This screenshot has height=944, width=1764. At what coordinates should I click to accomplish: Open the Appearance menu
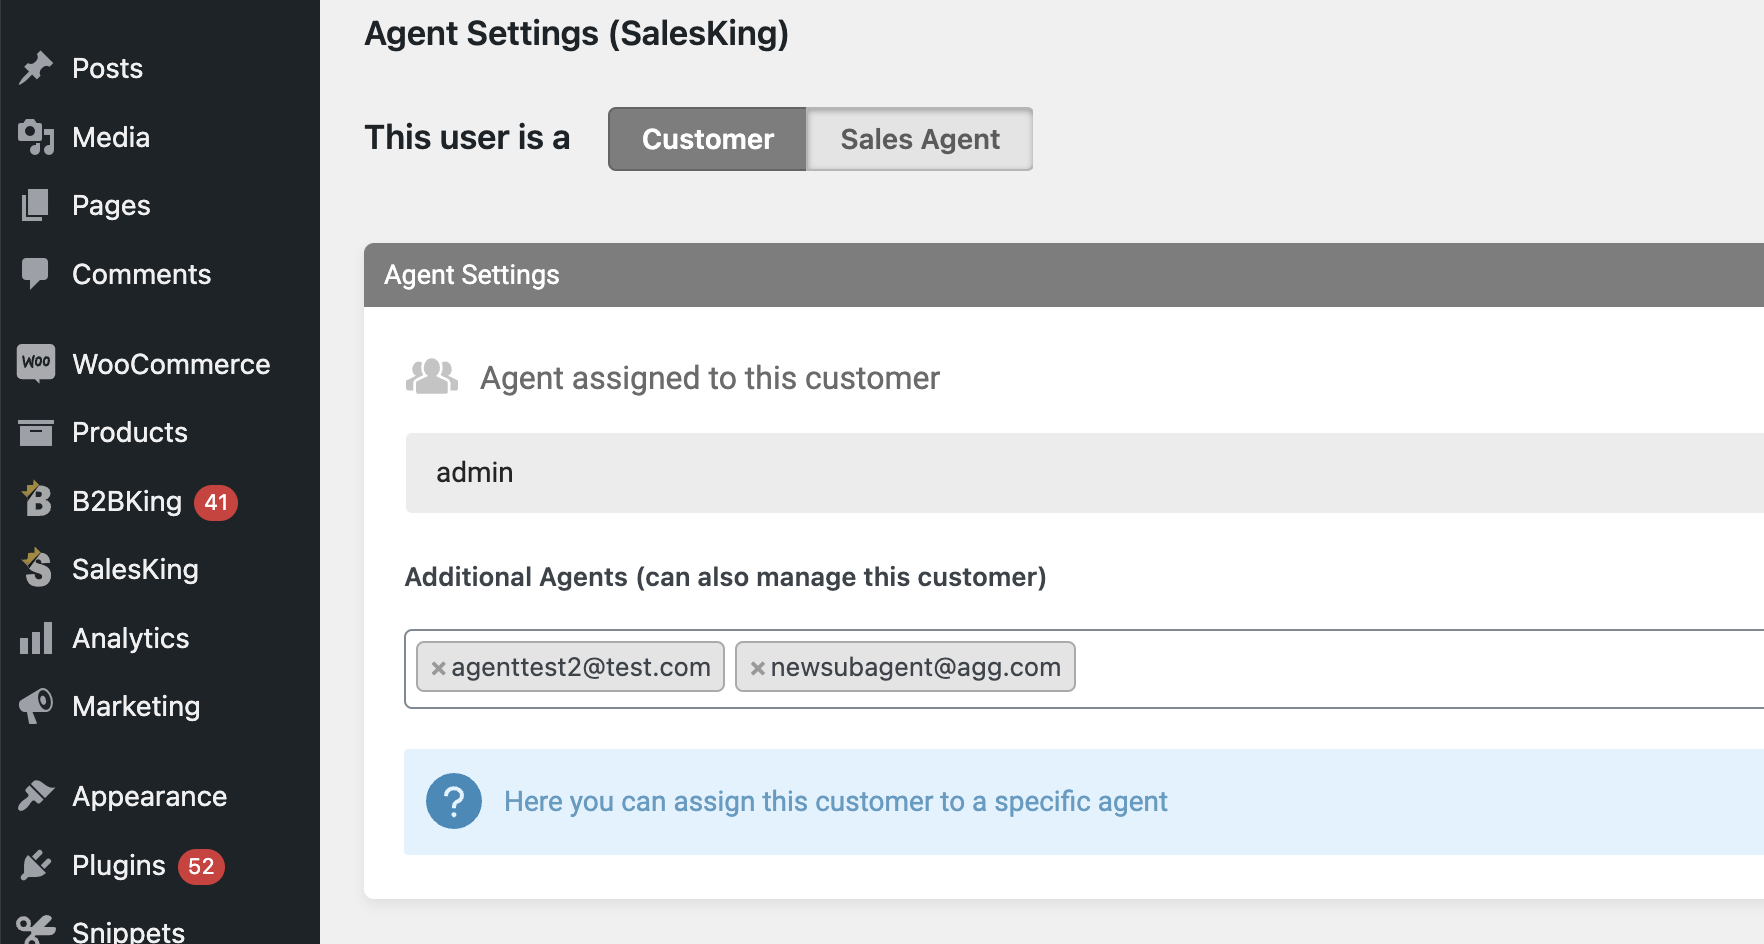(x=149, y=796)
